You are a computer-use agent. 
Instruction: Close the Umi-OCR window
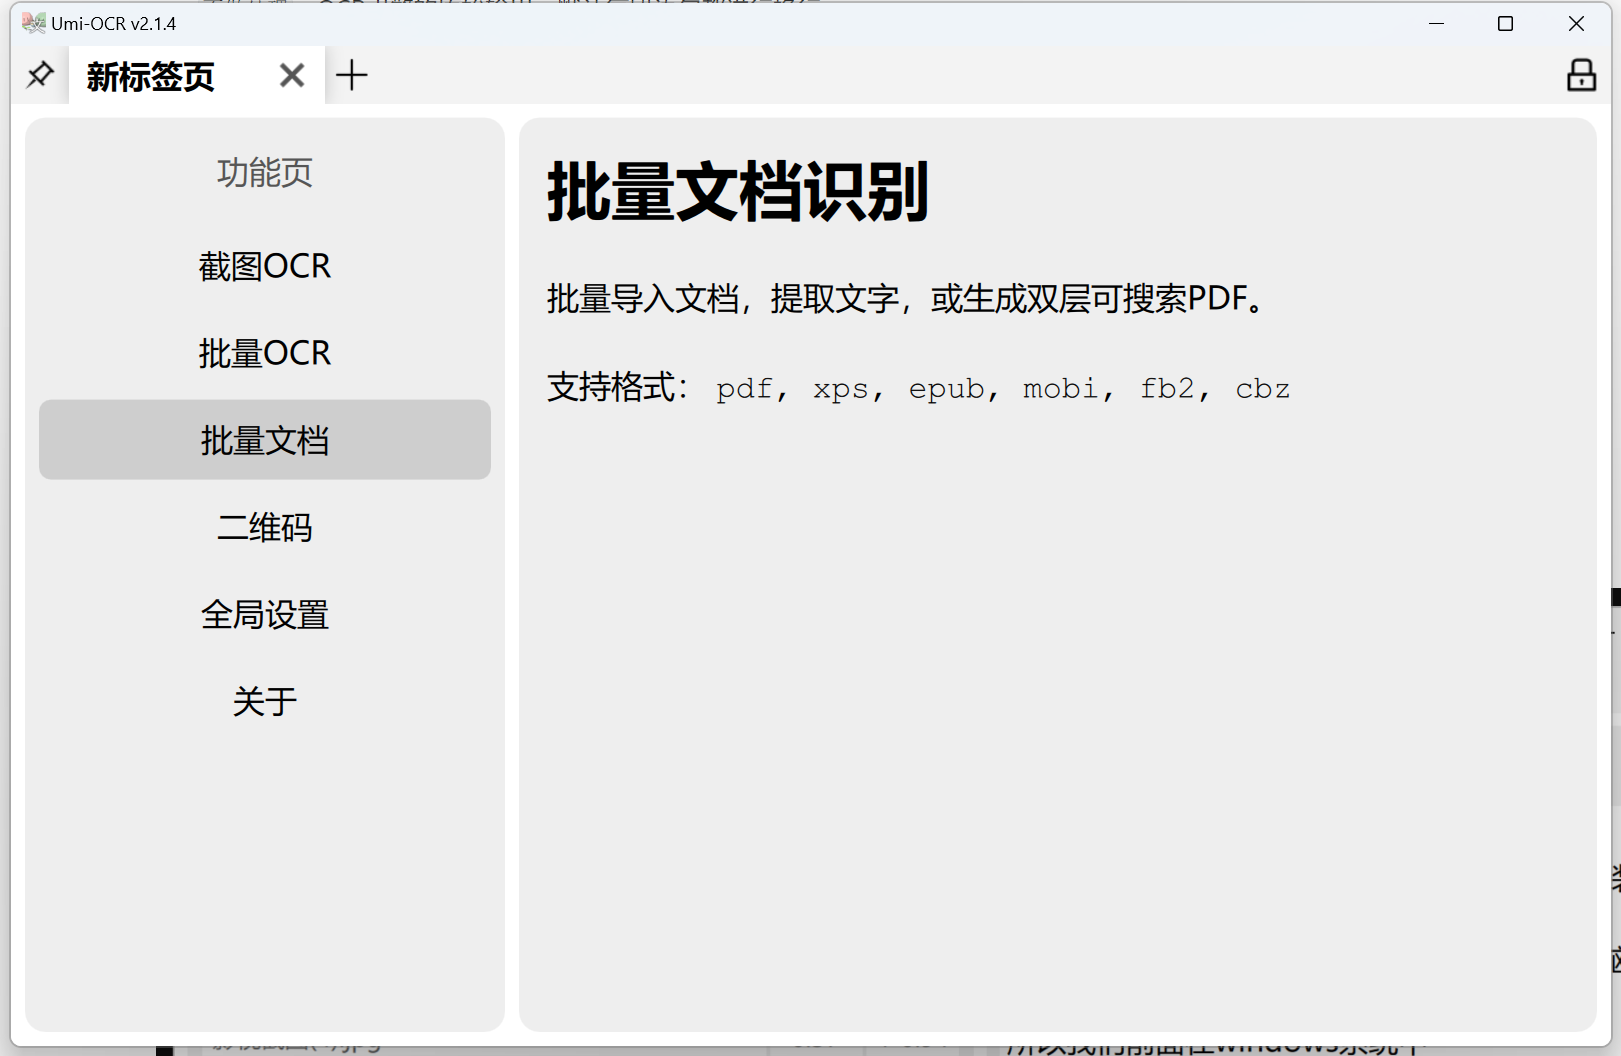point(1576,23)
